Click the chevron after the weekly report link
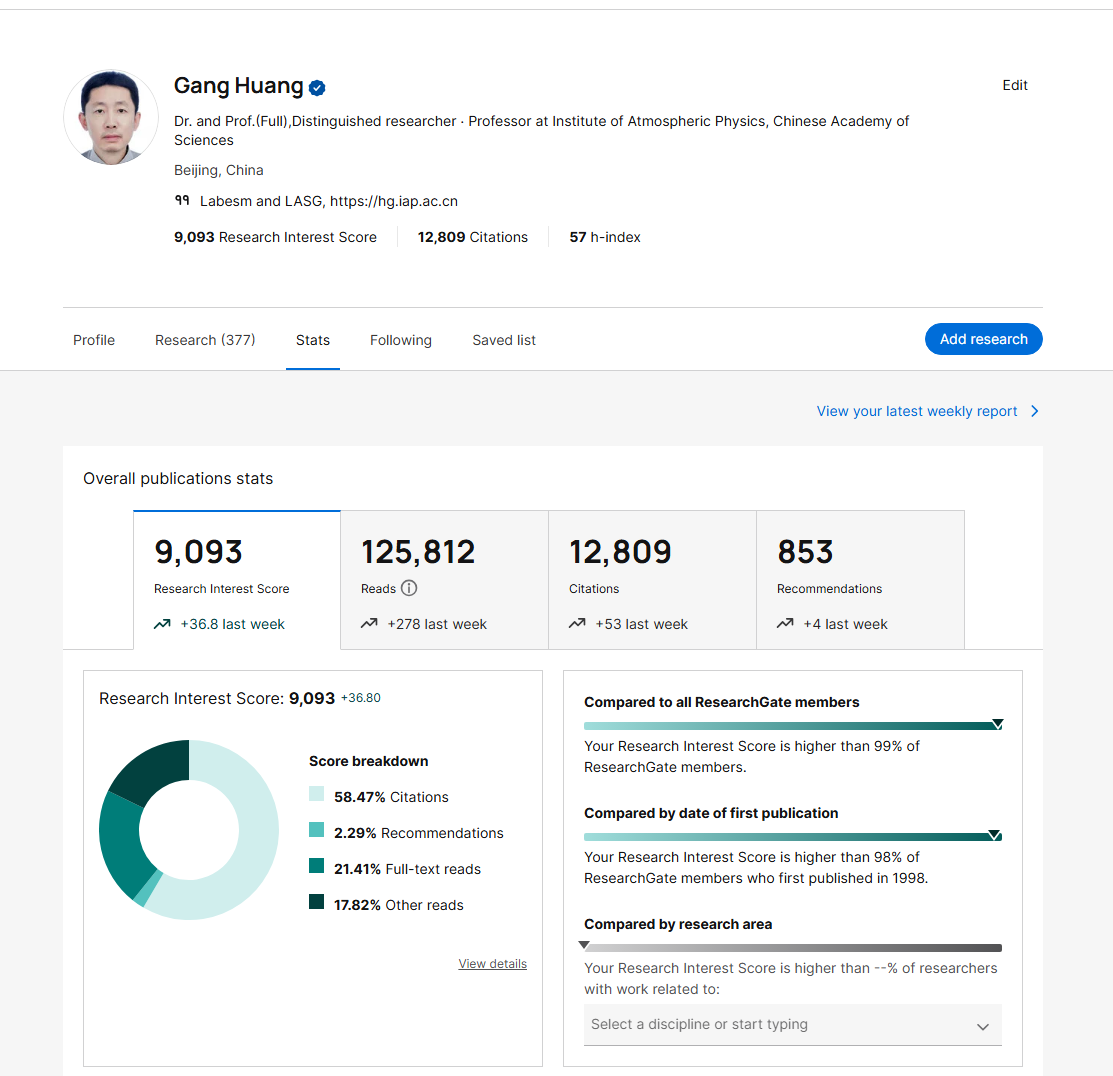The width and height of the screenshot is (1113, 1076). 1034,411
